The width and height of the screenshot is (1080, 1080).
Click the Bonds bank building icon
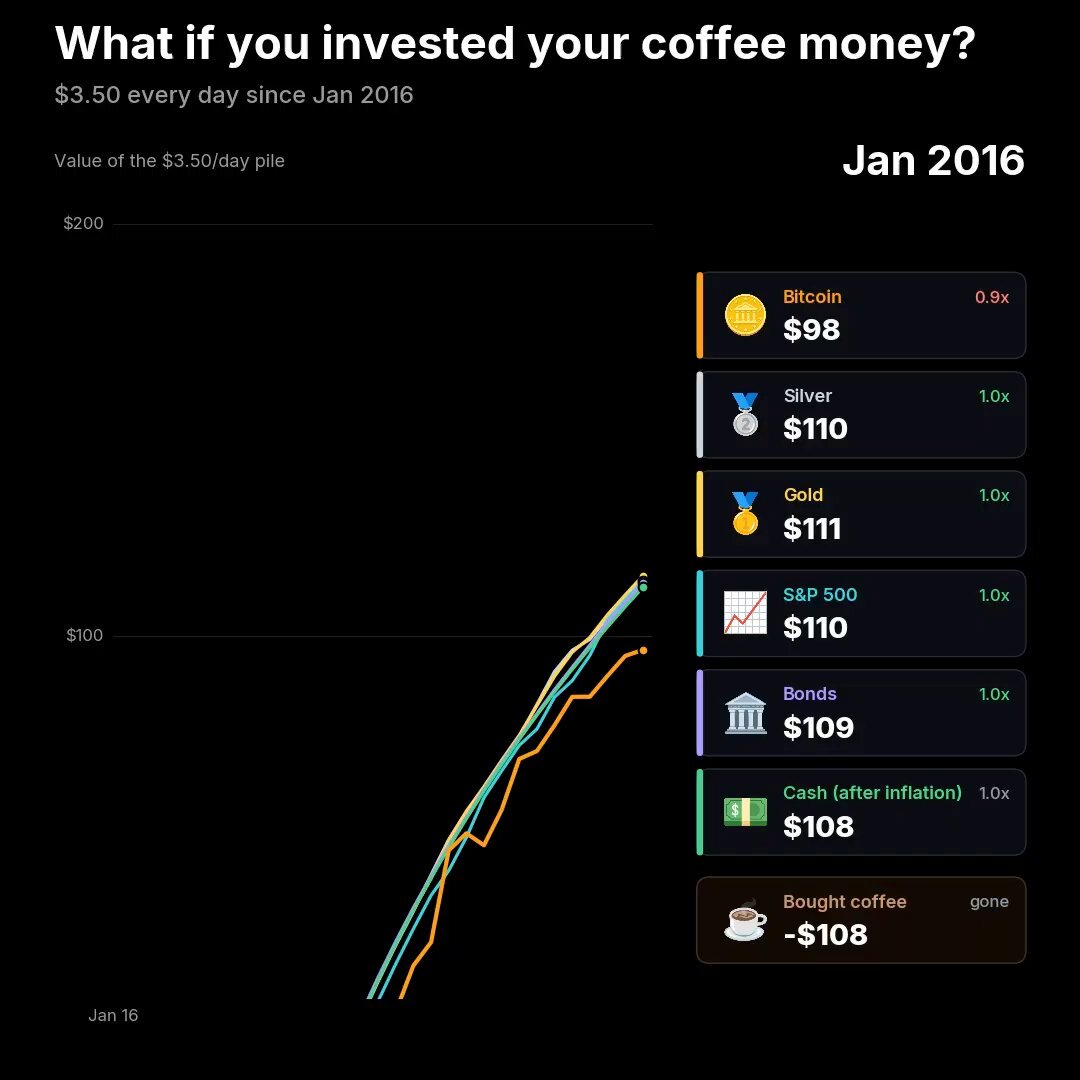(x=745, y=712)
